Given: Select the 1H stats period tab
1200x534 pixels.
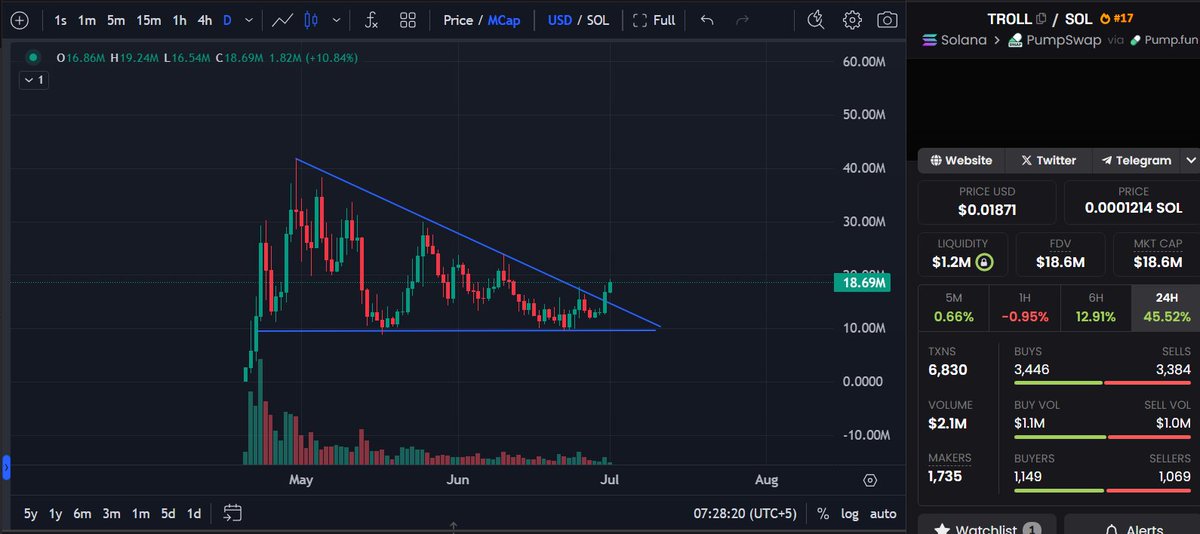Looking at the screenshot, I should click(x=1024, y=308).
